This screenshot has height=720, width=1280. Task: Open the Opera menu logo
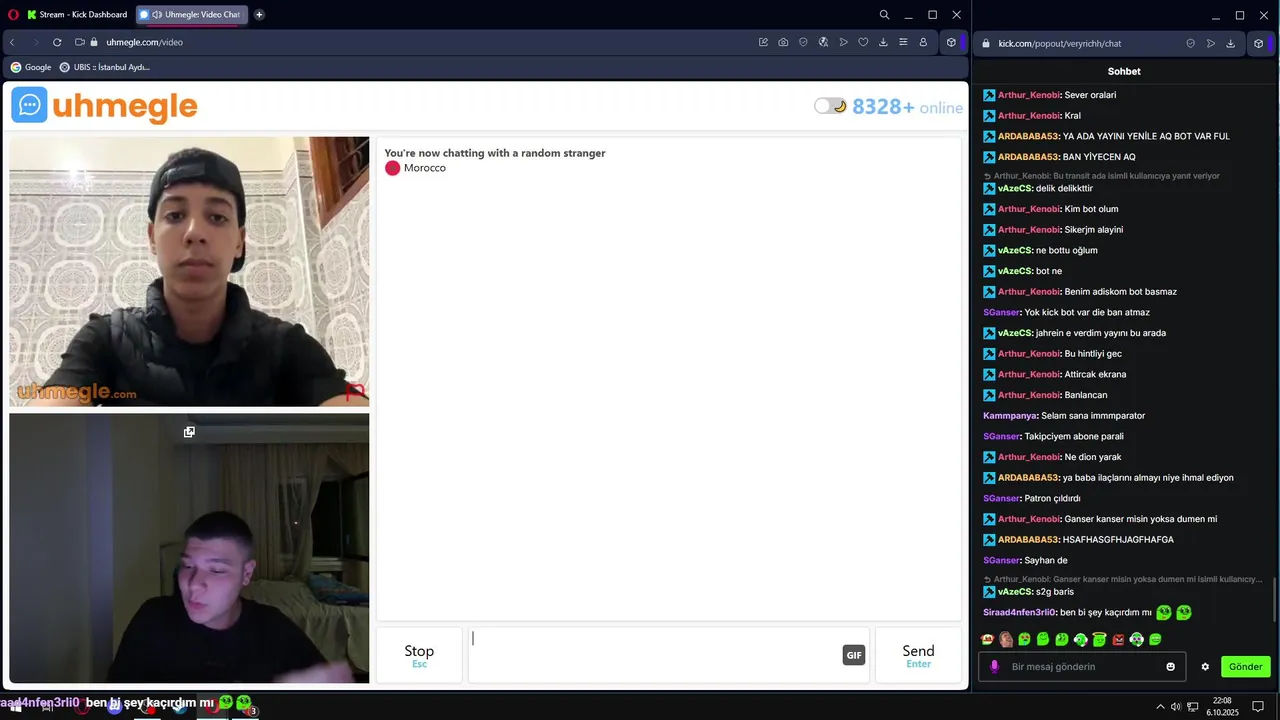point(13,15)
